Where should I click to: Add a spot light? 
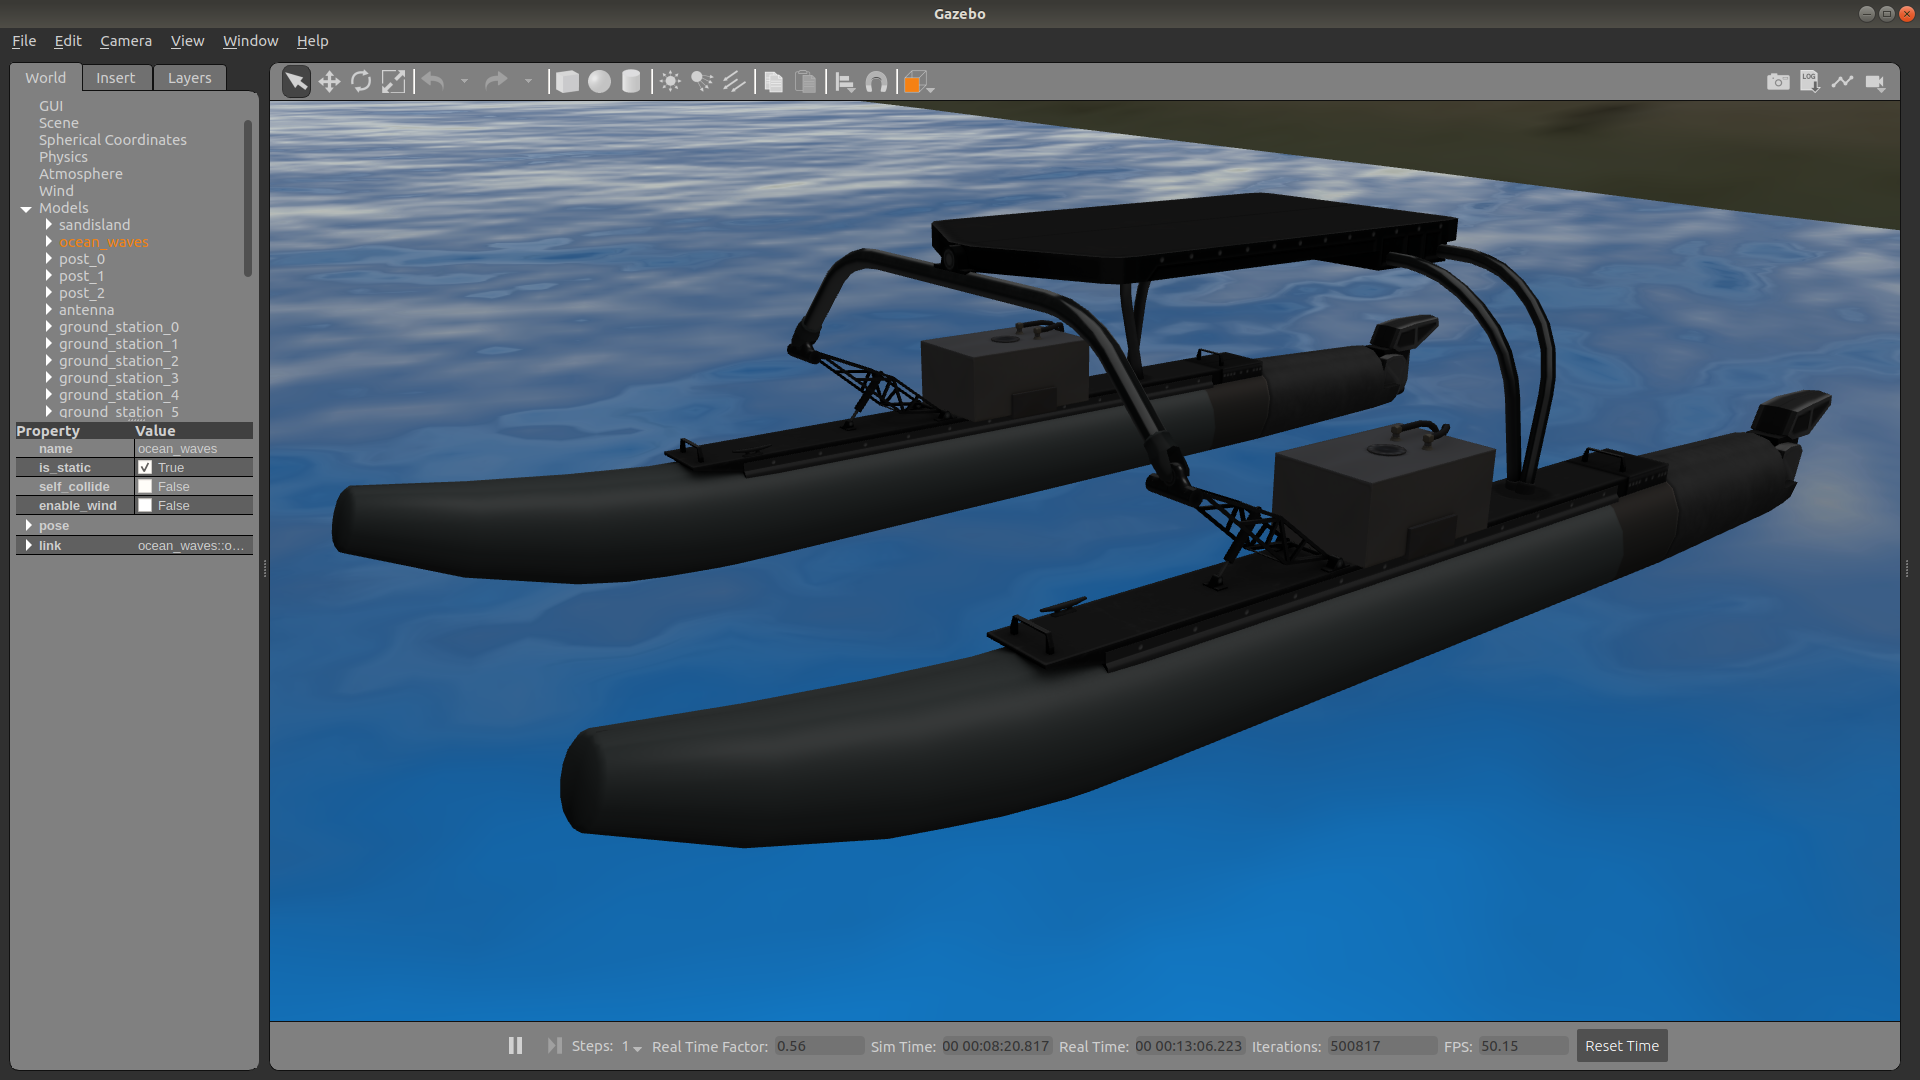[702, 81]
